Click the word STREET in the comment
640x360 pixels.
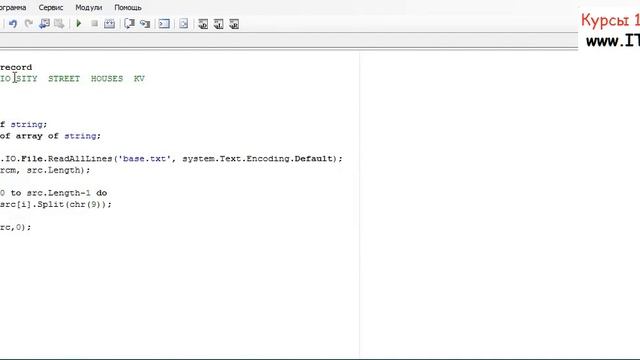(64, 78)
